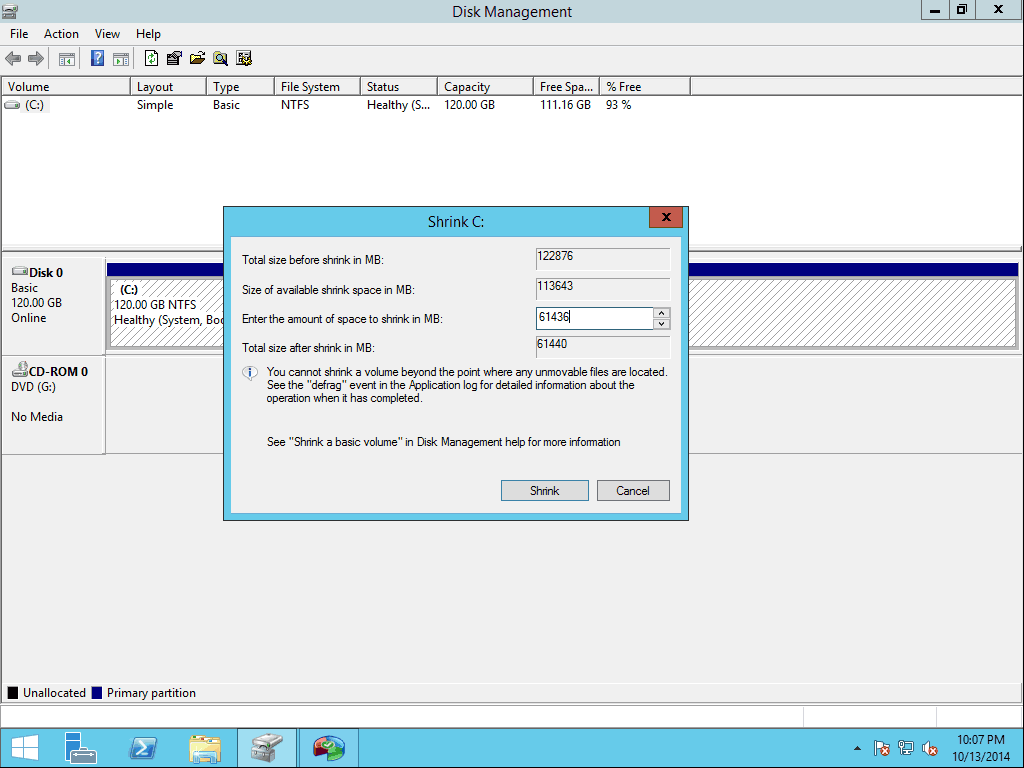This screenshot has width=1024, height=768.
Task: Click the info icon in Shrink dialog
Action: click(249, 373)
